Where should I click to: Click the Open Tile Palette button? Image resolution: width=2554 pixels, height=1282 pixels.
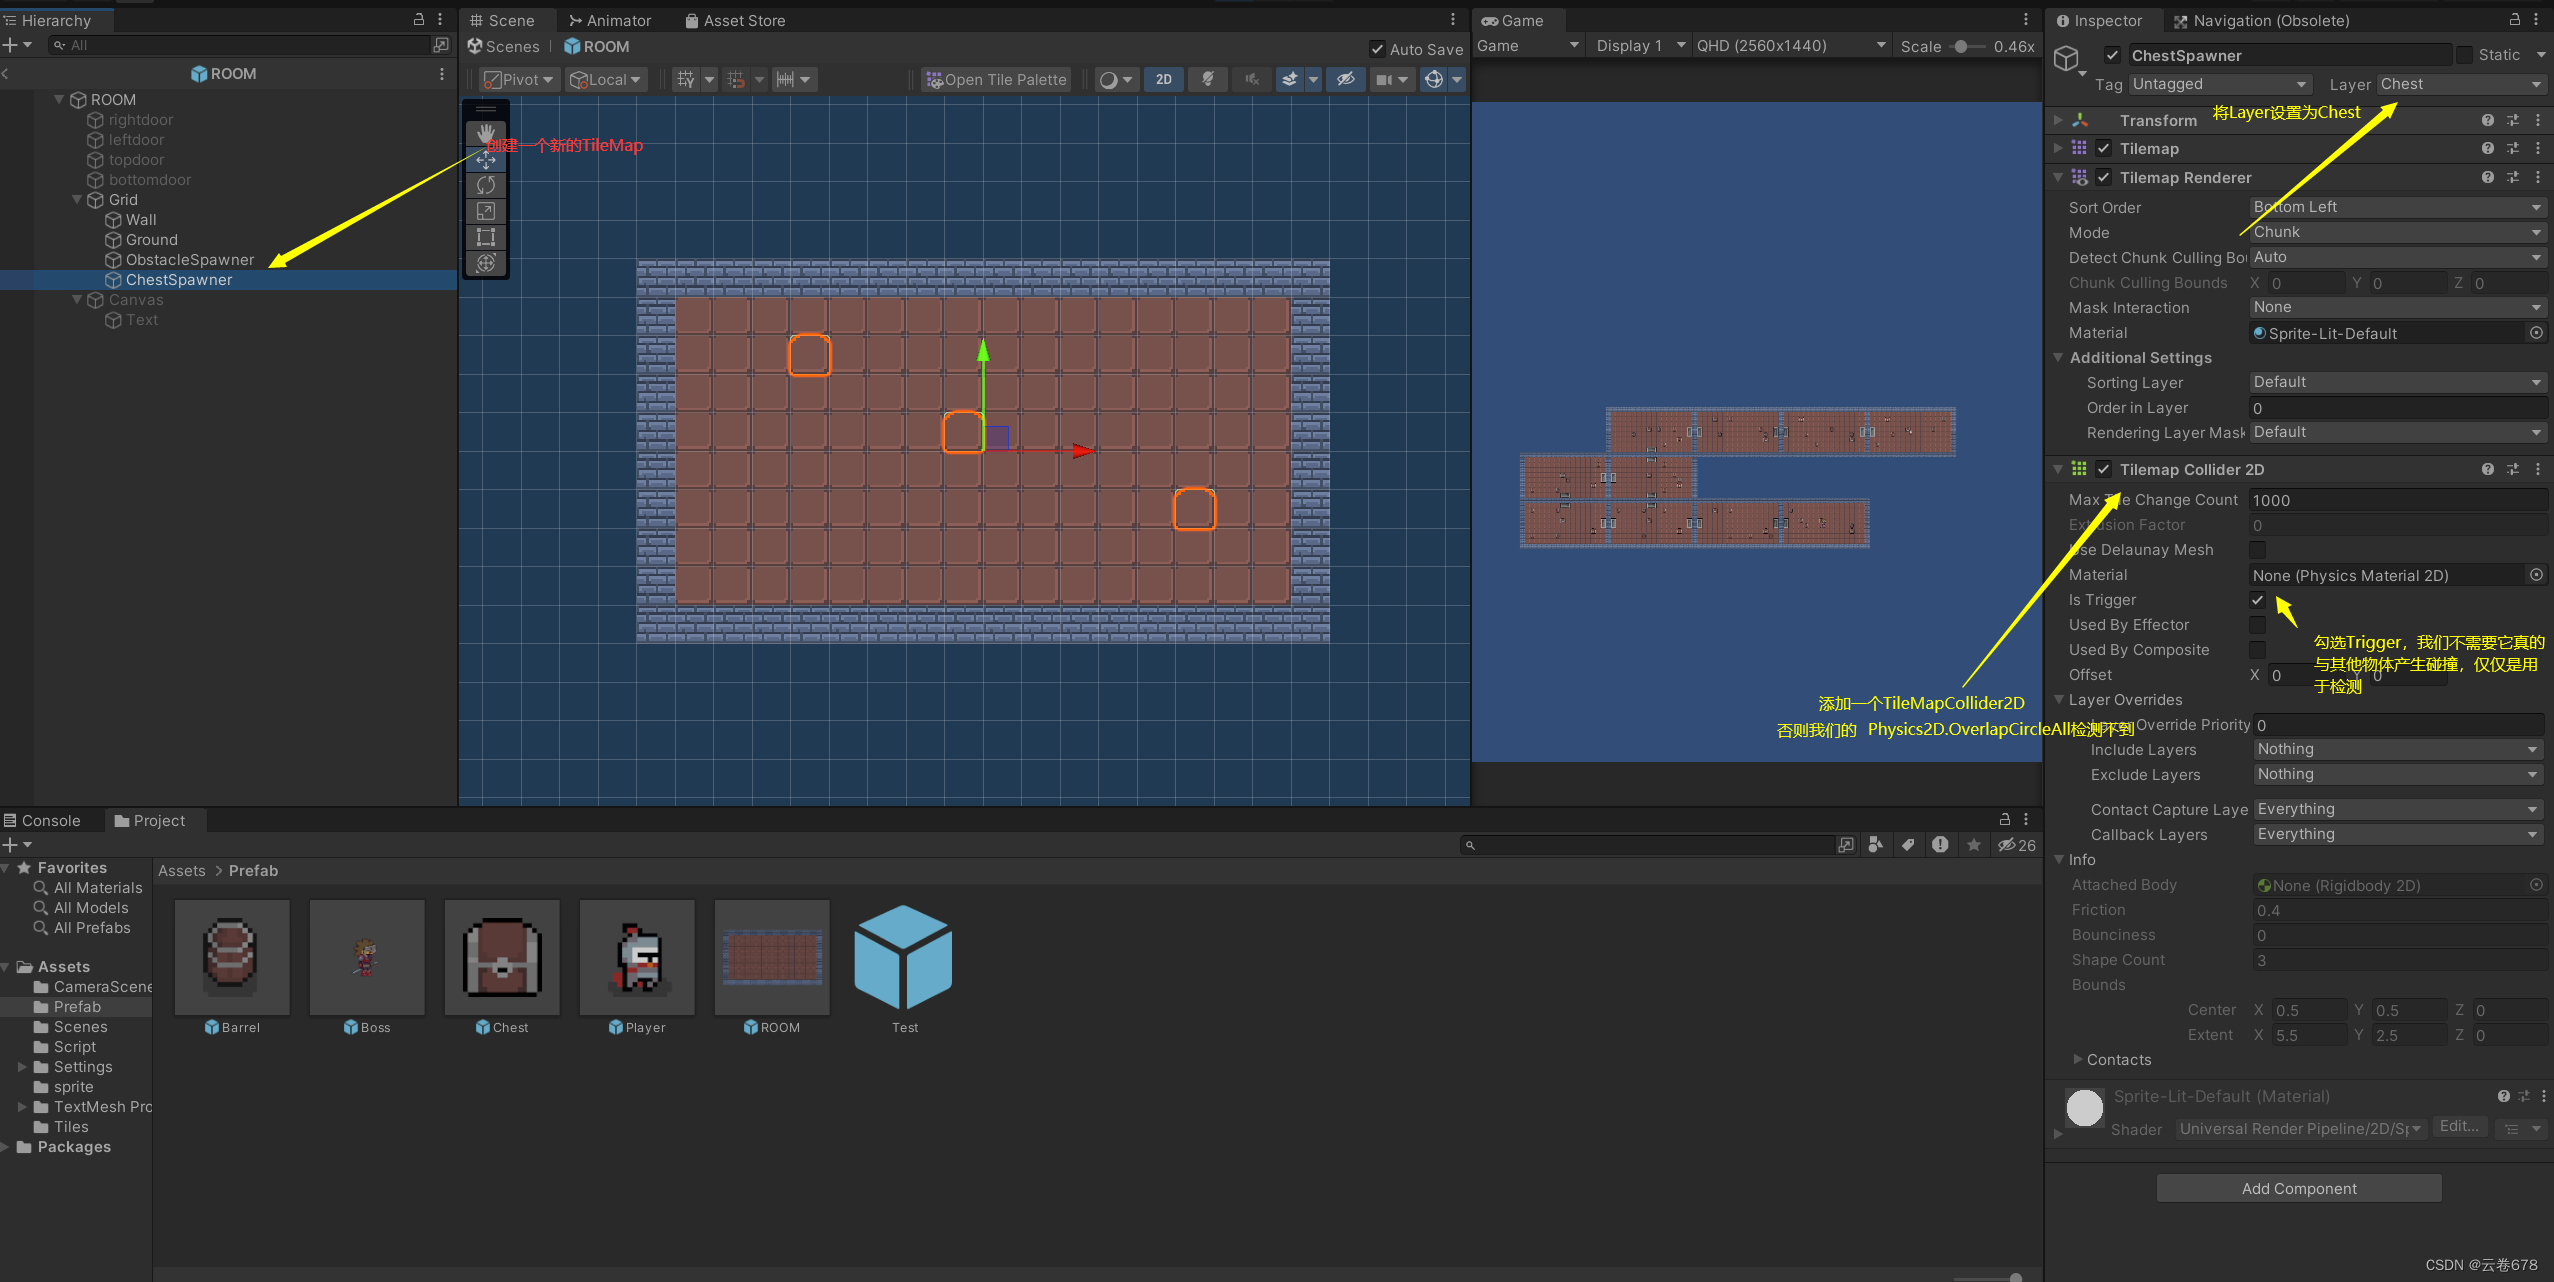pyautogui.click(x=995, y=79)
